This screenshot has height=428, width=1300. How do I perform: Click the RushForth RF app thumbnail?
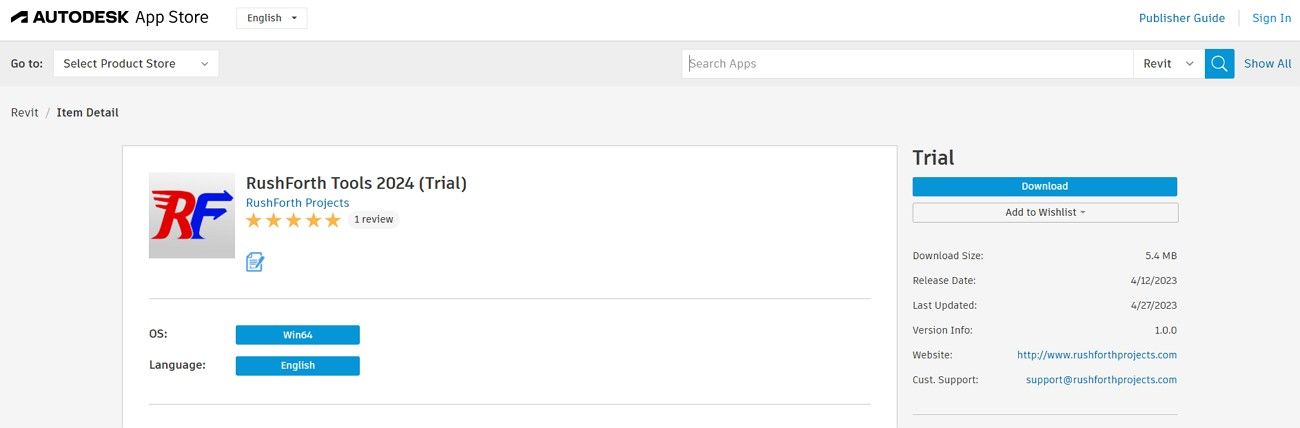[x=192, y=215]
